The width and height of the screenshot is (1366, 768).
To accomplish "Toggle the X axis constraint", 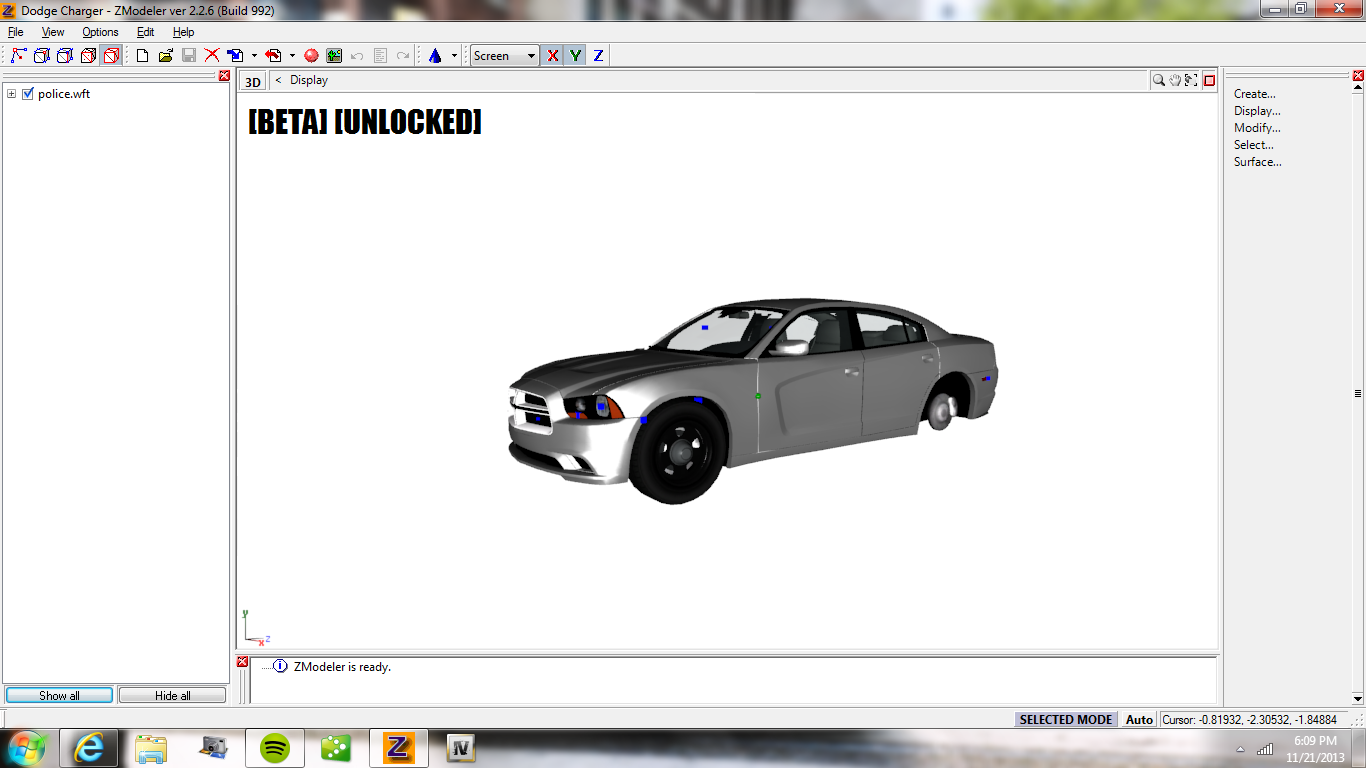I will [552, 56].
